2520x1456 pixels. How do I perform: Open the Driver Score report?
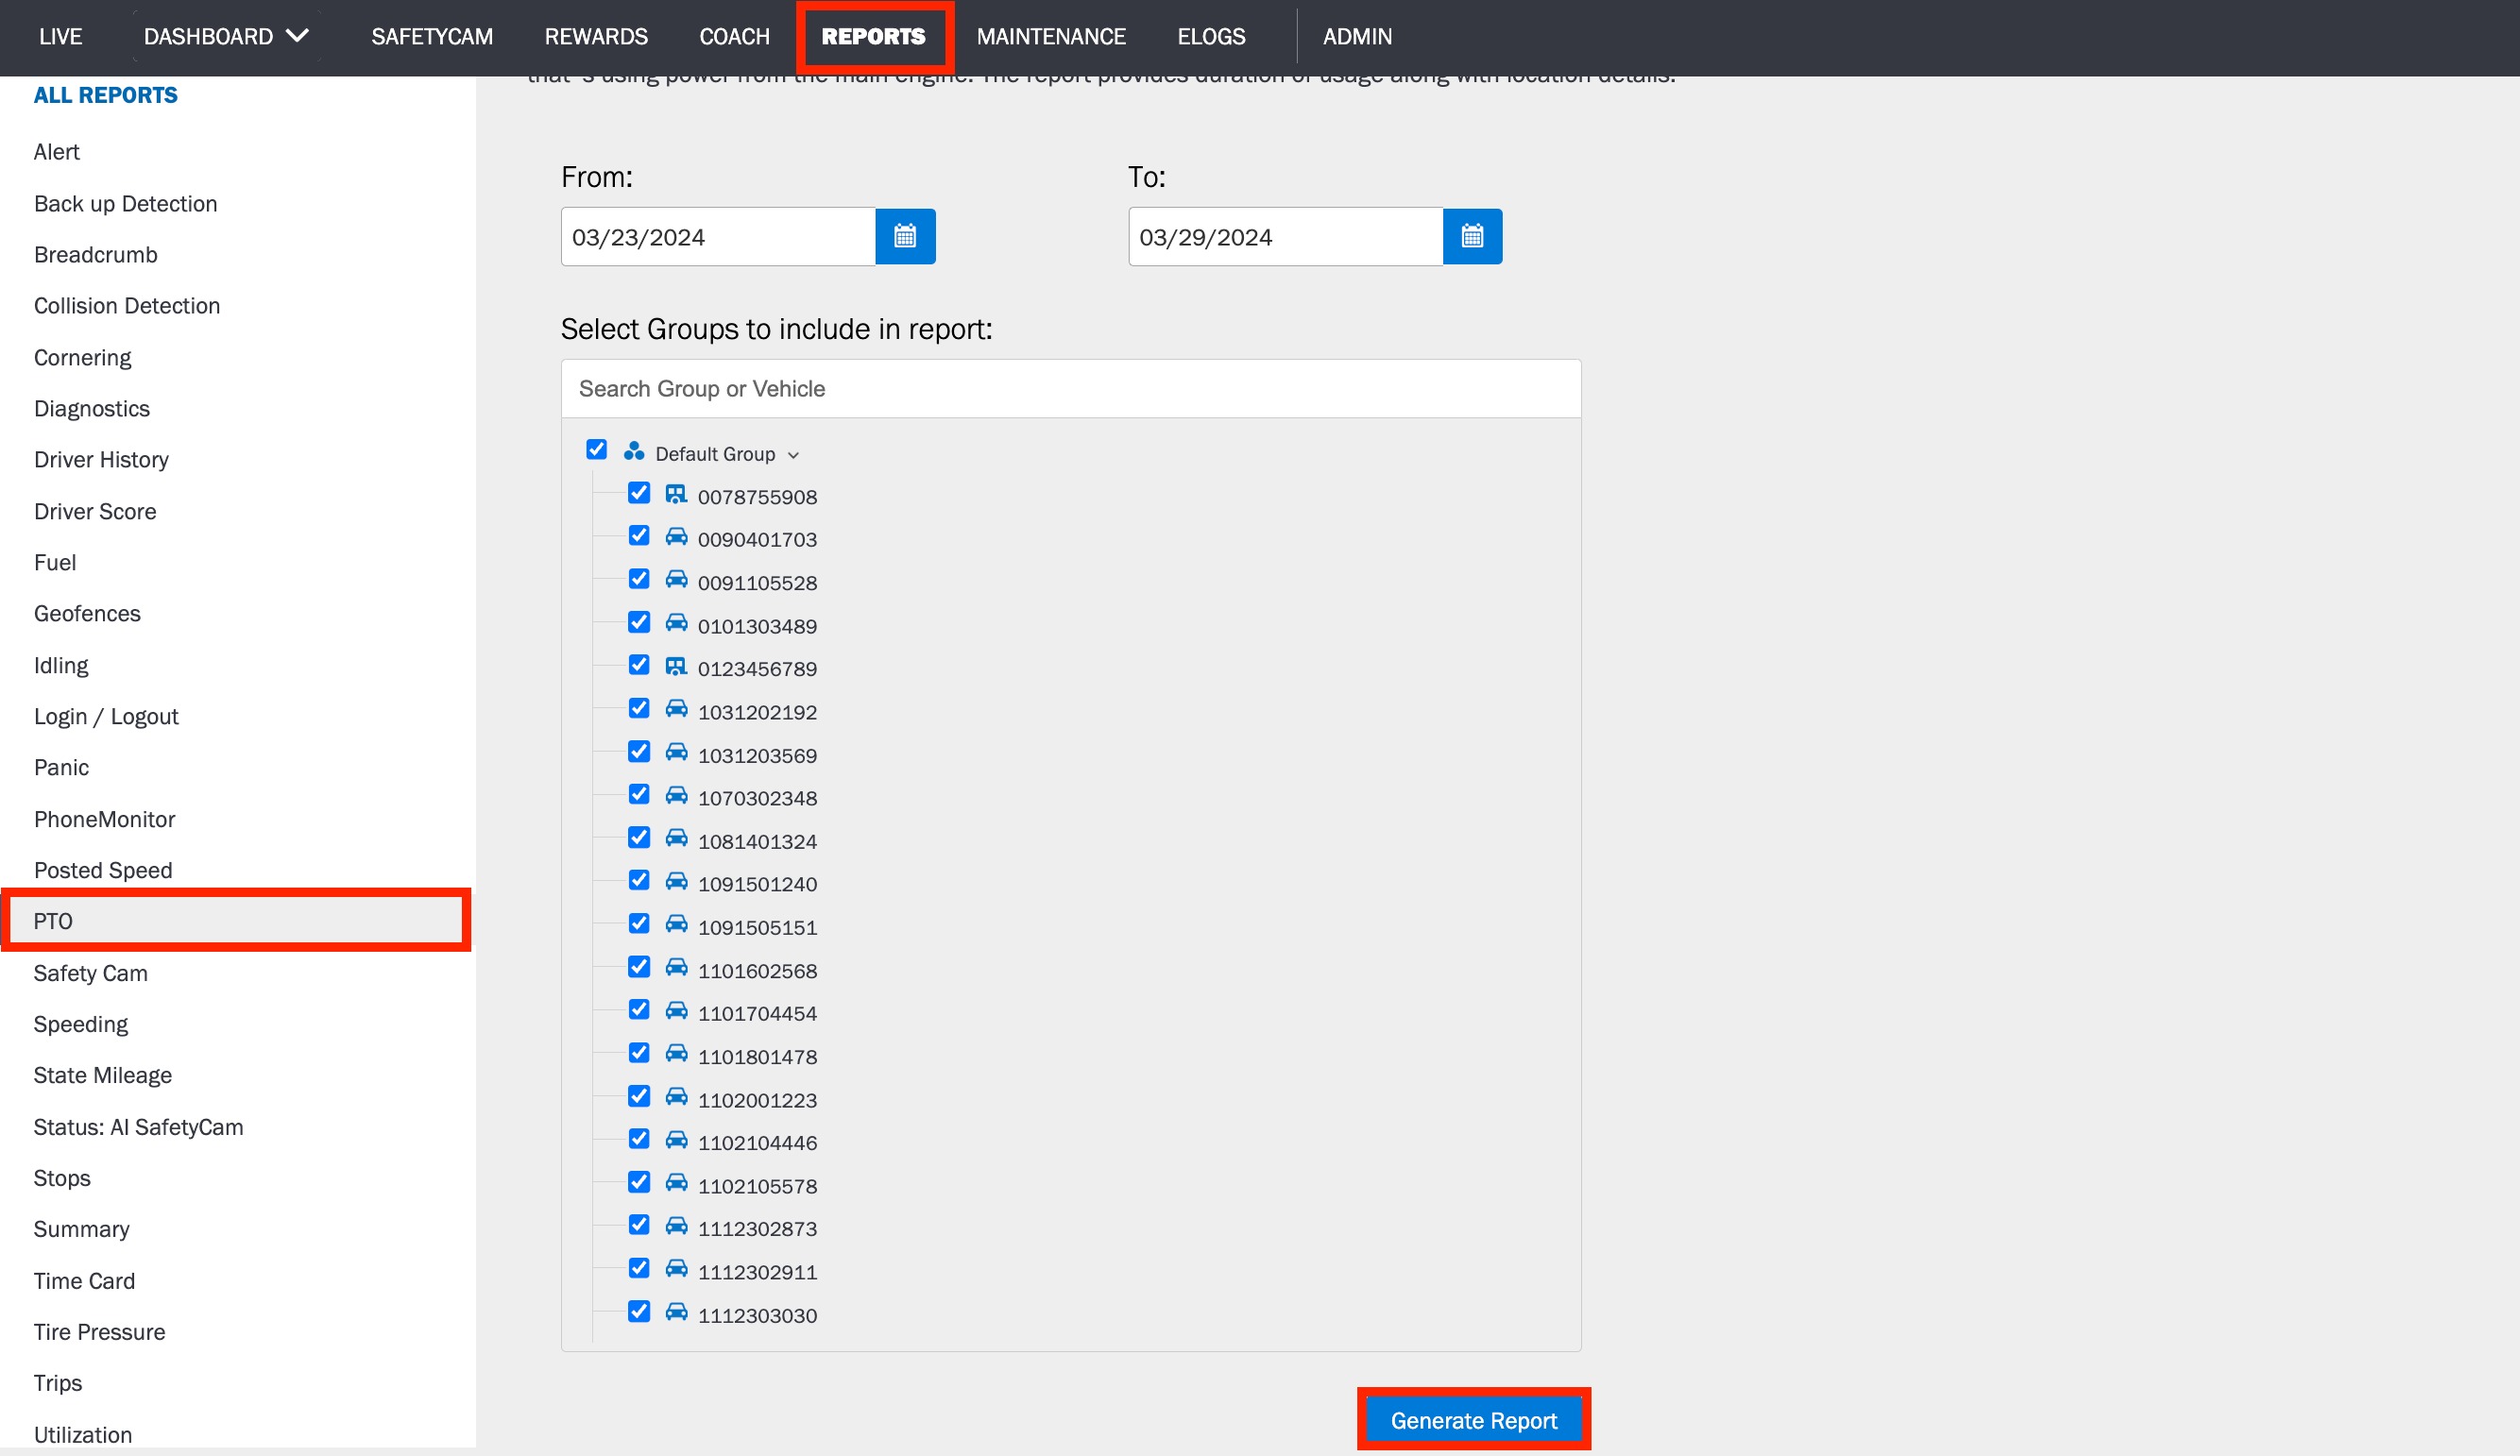(x=95, y=511)
